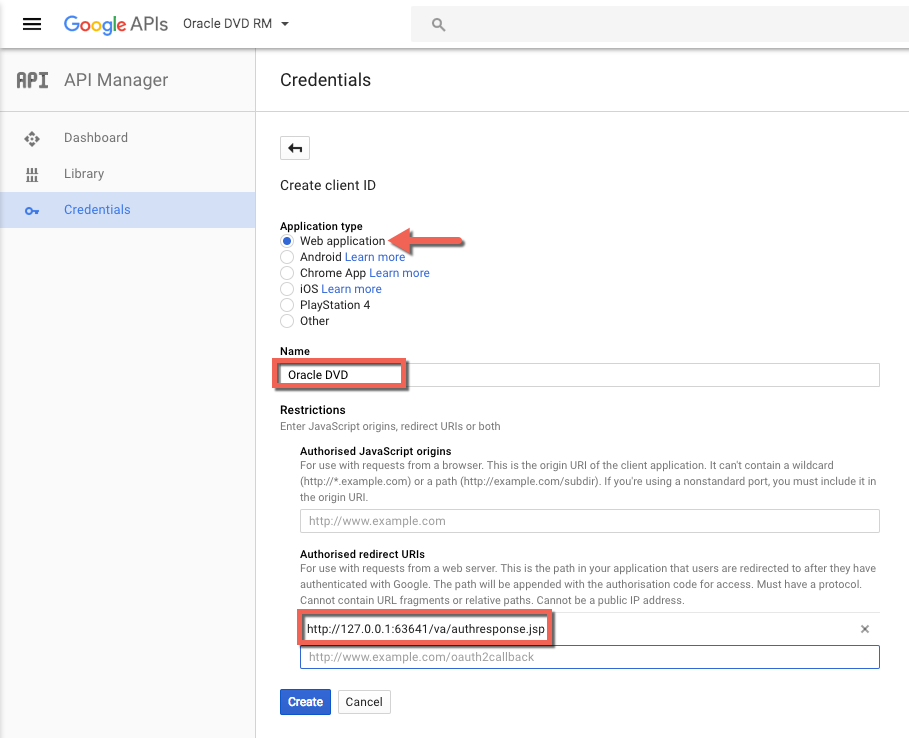Go back using the arrow button
This screenshot has height=738, width=909.
pos(295,148)
